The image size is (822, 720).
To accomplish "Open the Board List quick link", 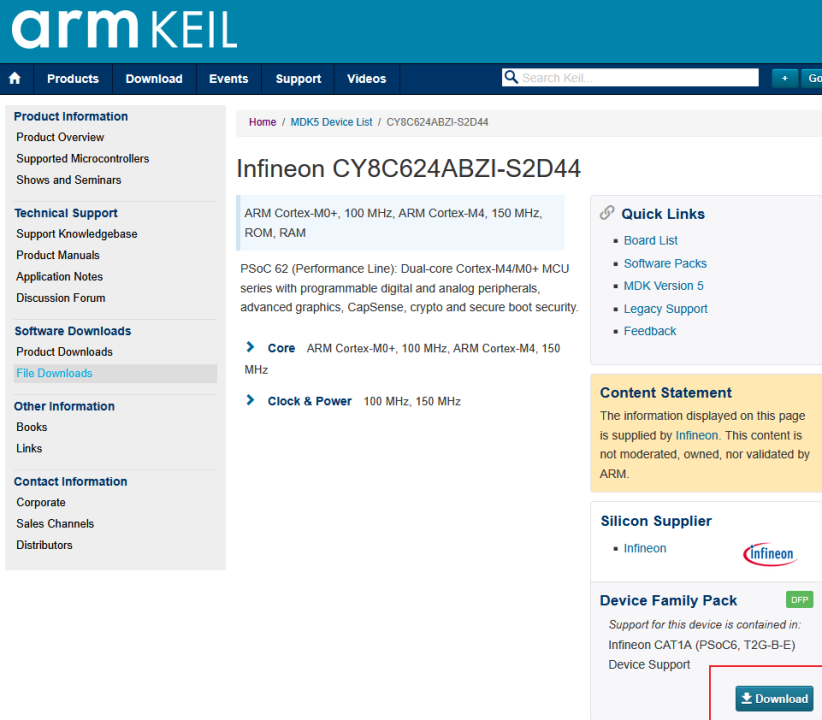I will click(650, 240).
